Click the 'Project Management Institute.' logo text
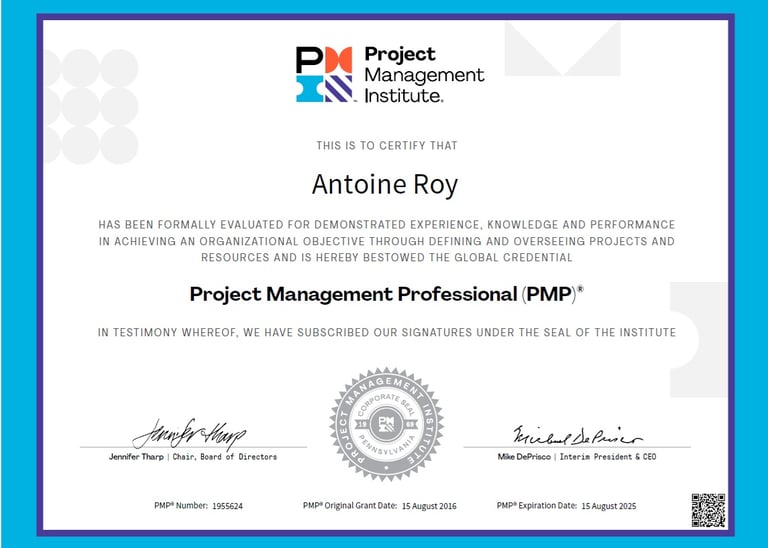The width and height of the screenshot is (768, 548). pyautogui.click(x=424, y=74)
